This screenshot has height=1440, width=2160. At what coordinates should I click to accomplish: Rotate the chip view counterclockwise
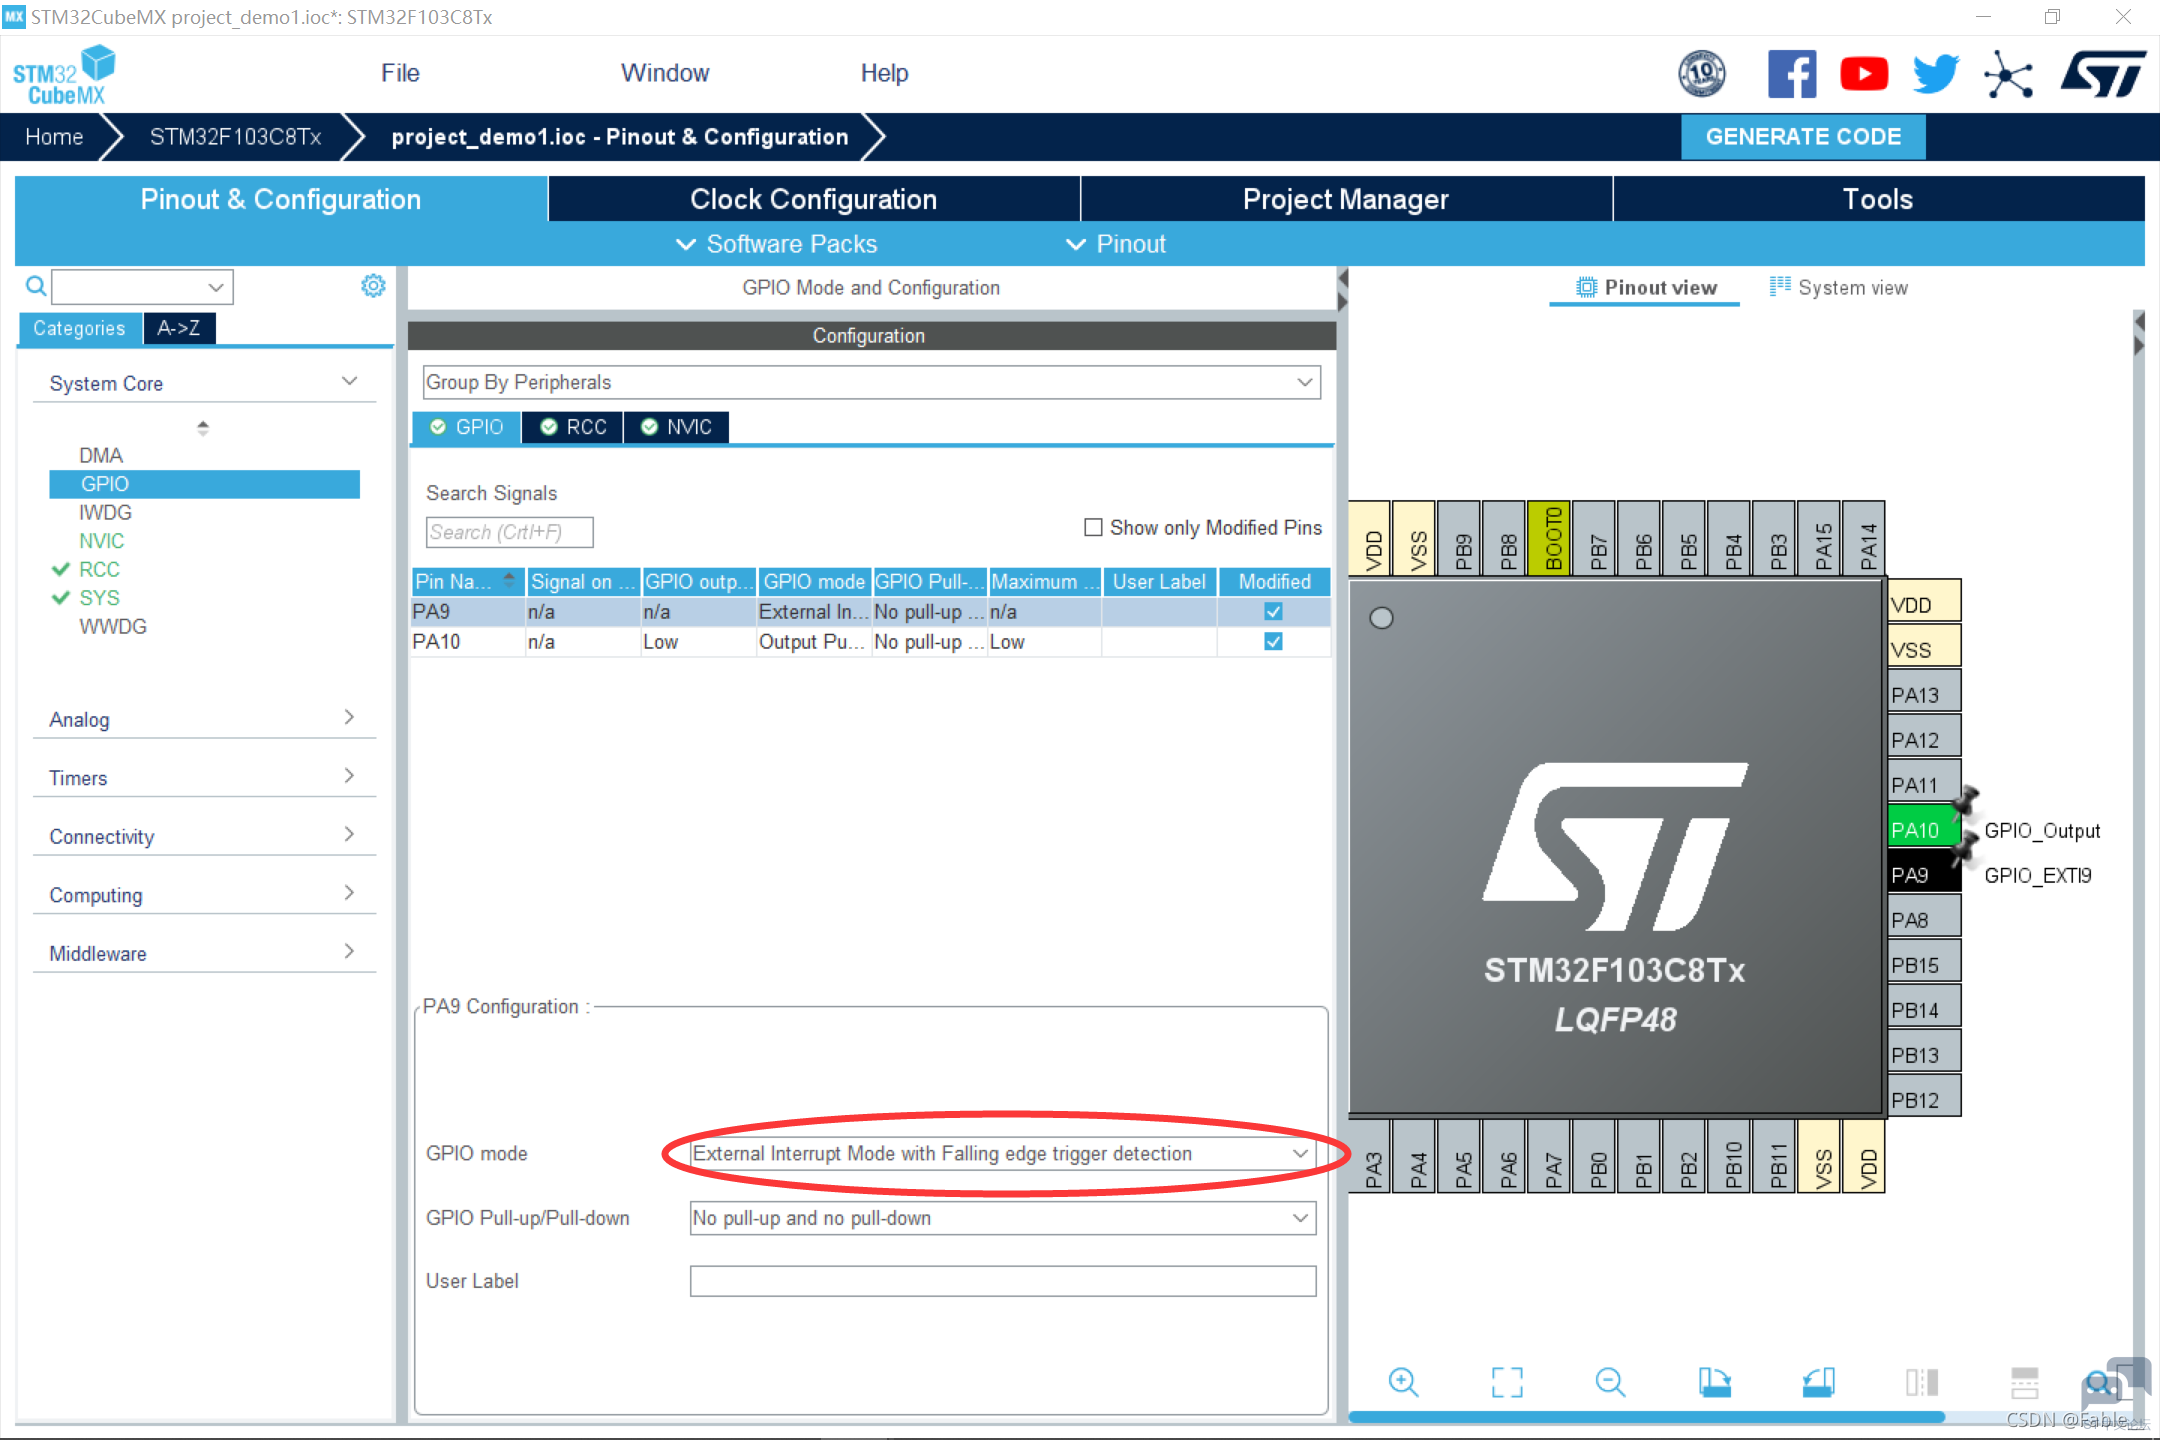point(1818,1382)
